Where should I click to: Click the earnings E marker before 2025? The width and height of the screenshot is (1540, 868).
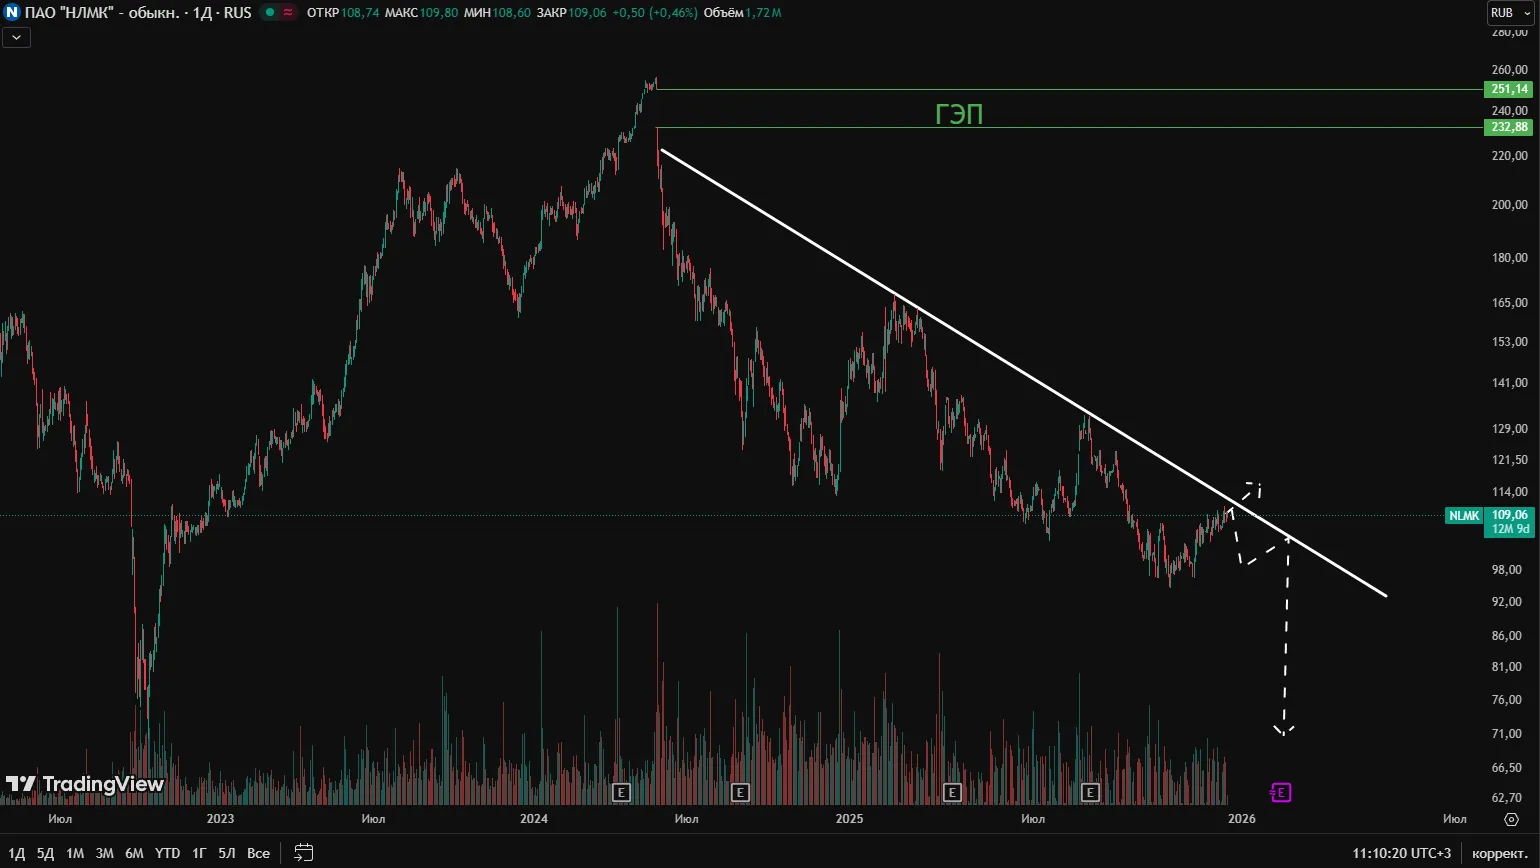(x=741, y=793)
